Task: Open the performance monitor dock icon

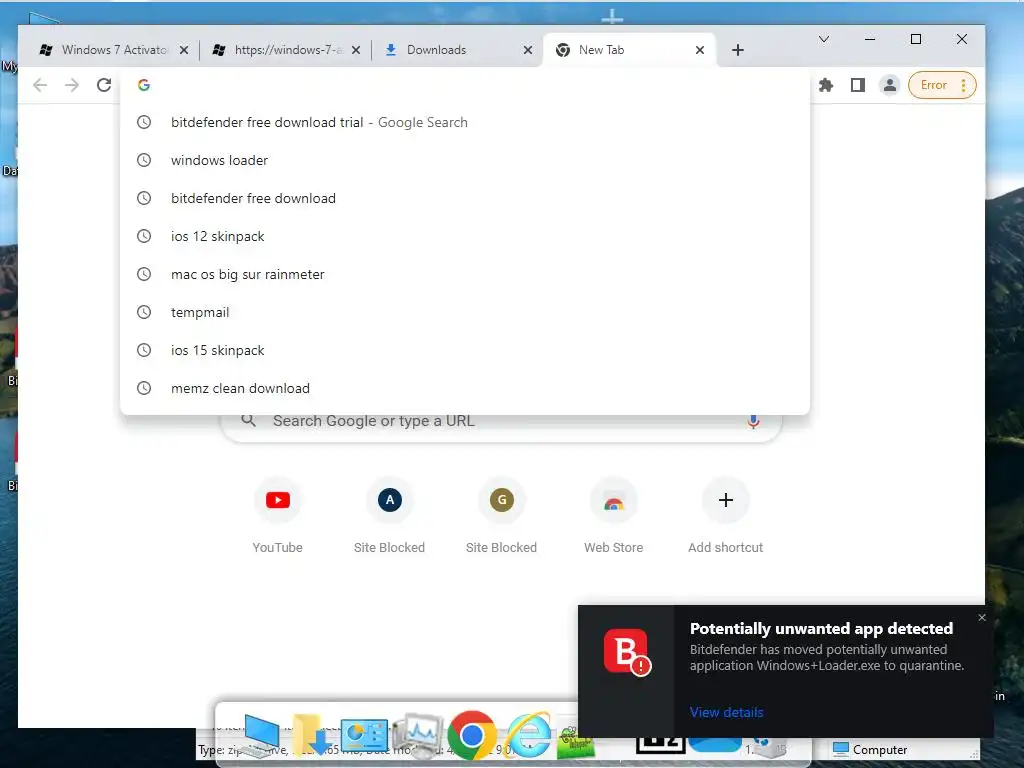Action: click(418, 735)
